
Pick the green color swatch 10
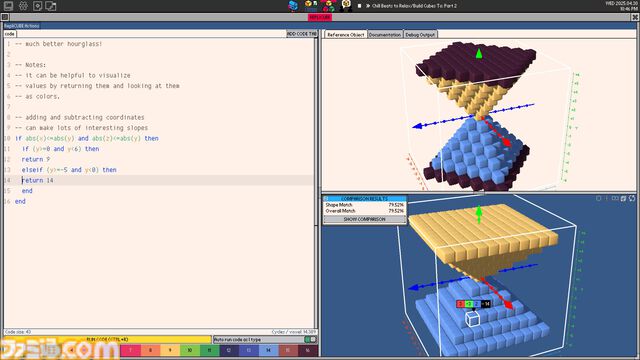click(x=190, y=350)
